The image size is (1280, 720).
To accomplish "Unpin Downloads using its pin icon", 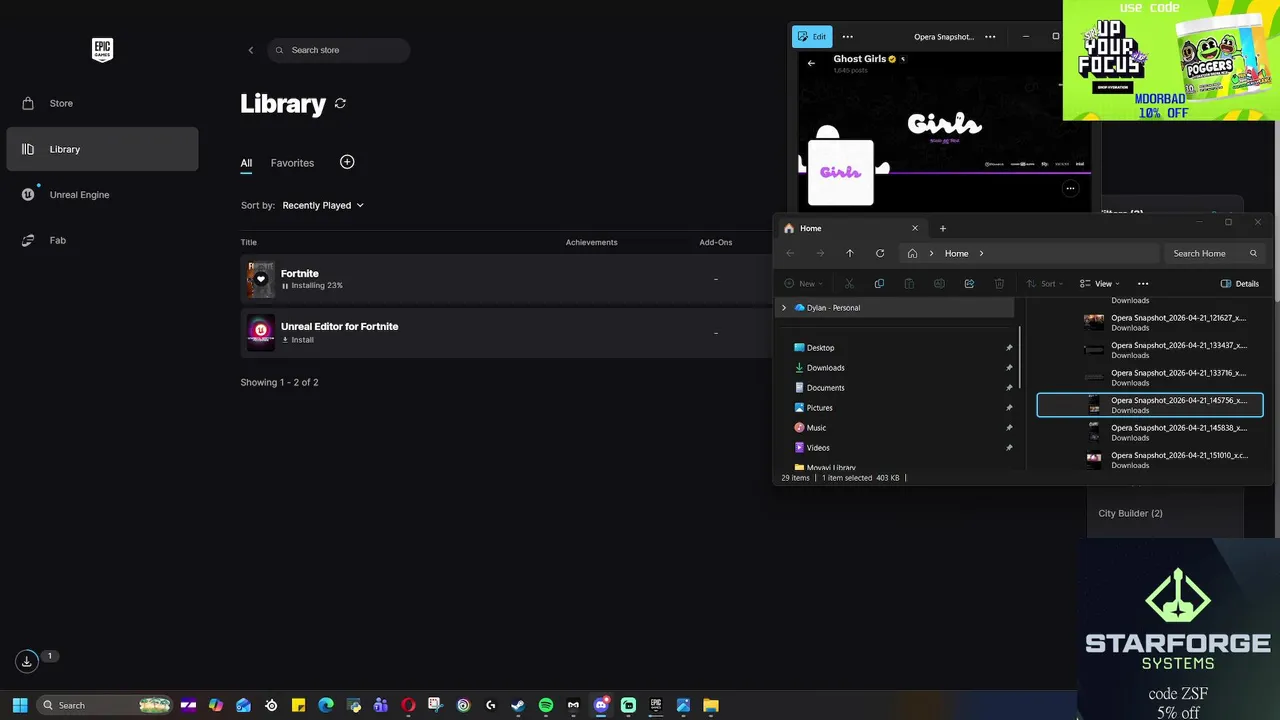I will 1008,368.
